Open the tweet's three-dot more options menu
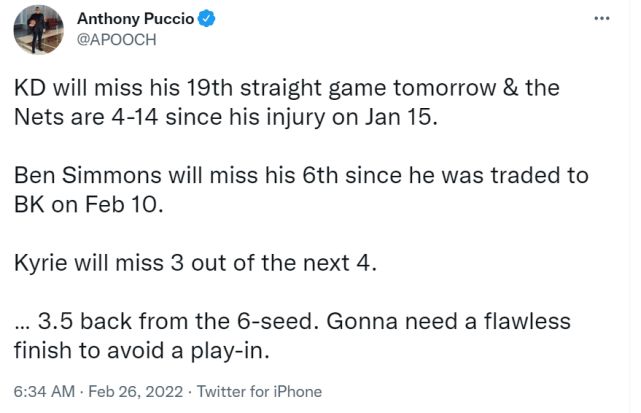The width and height of the screenshot is (641, 413). 601,19
